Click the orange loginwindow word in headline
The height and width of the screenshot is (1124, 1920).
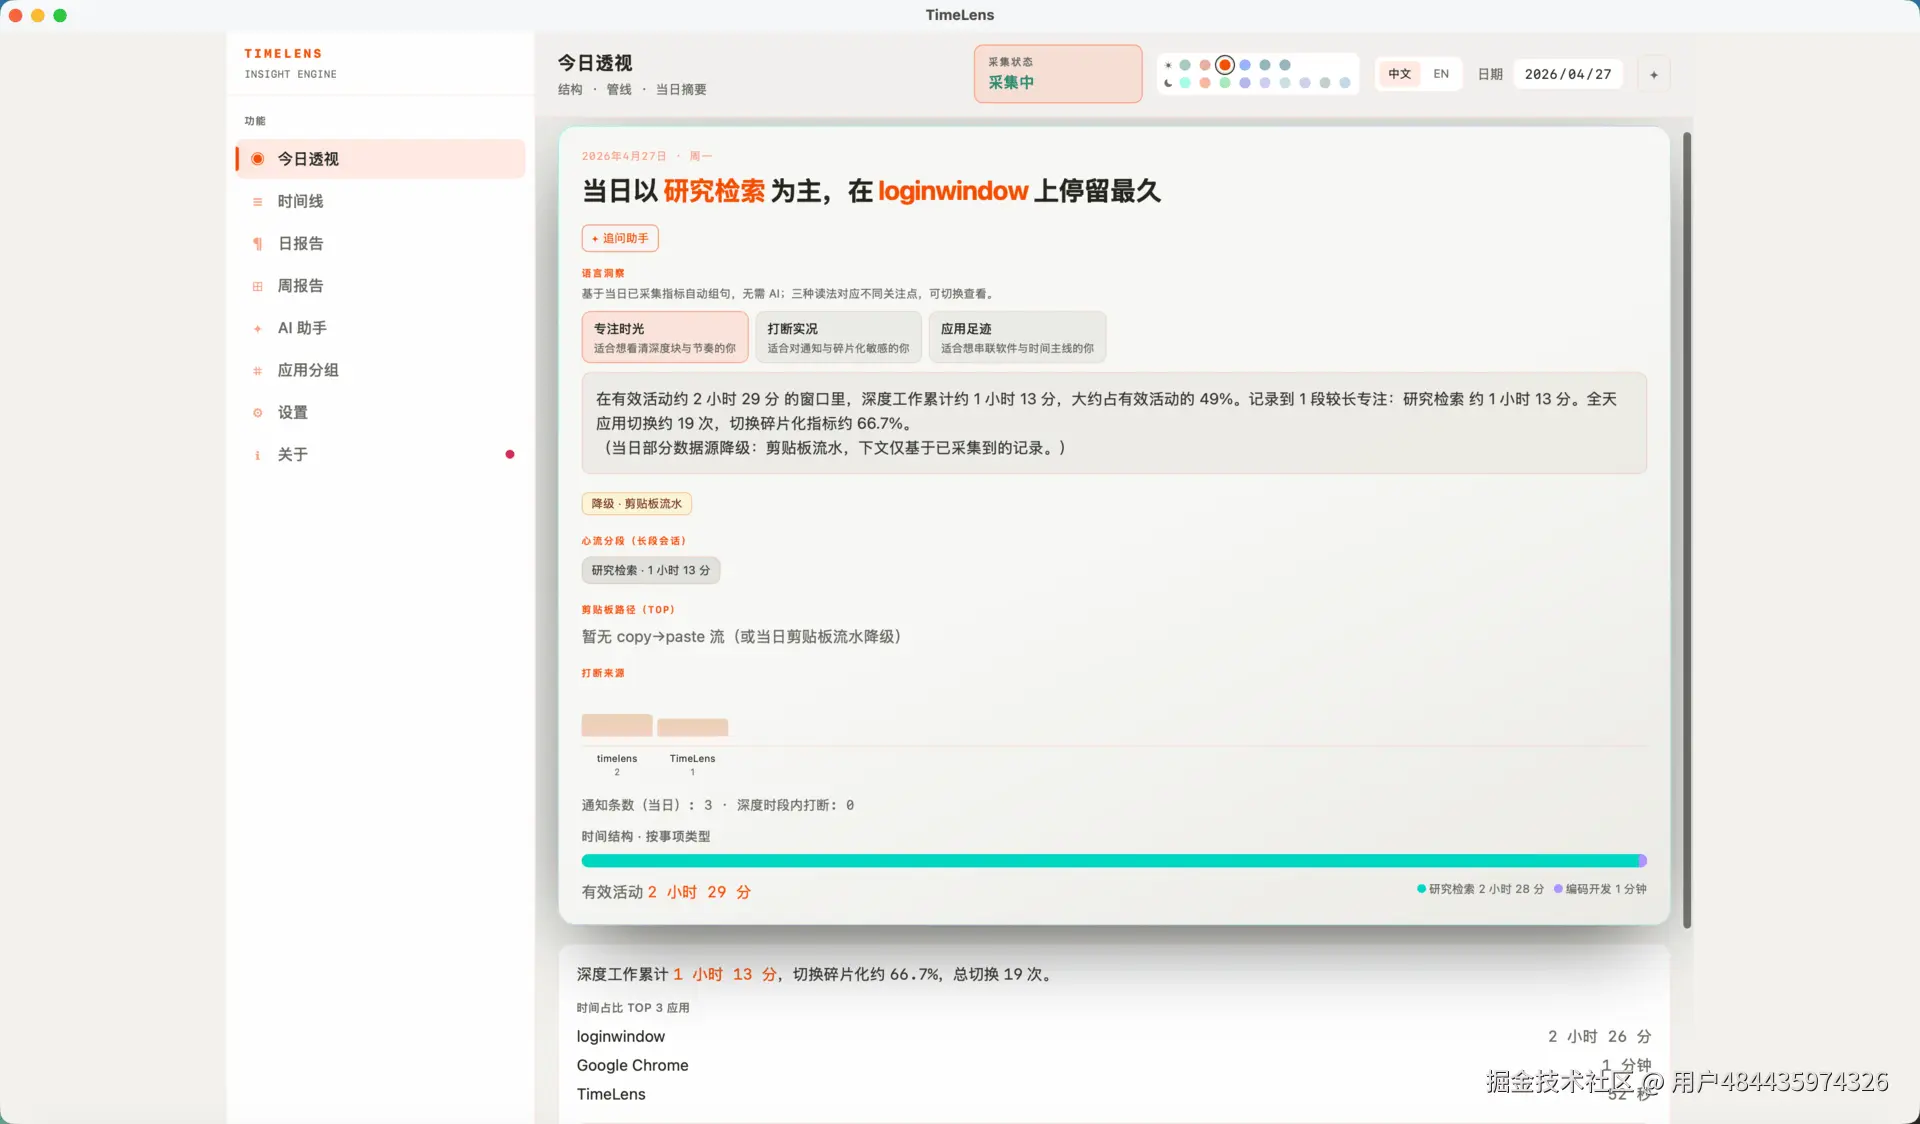953,191
